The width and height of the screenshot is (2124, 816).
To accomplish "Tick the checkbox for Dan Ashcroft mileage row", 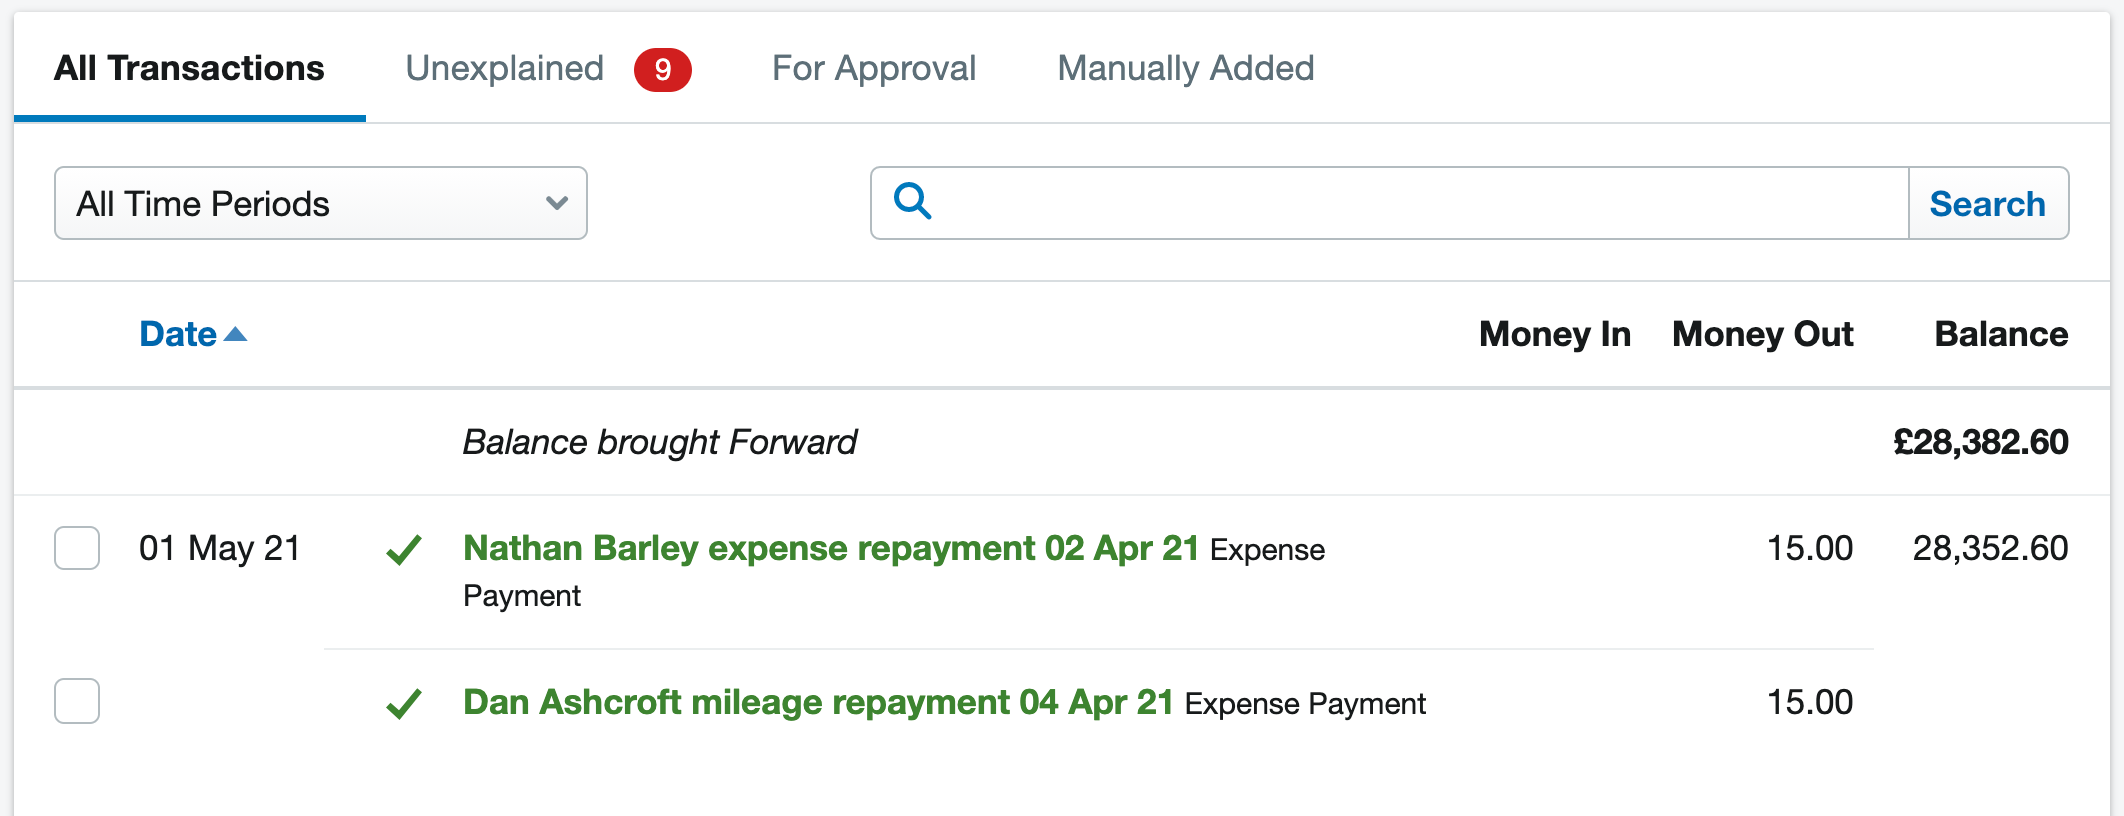I will pos(77,701).
